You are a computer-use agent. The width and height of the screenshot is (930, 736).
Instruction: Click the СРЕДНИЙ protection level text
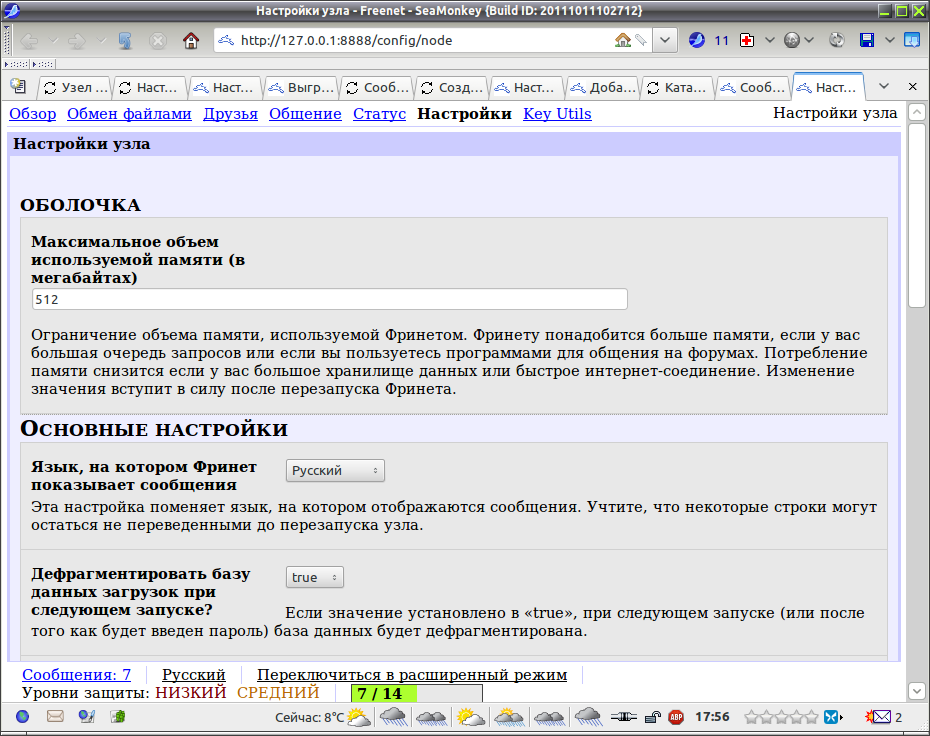click(x=278, y=693)
